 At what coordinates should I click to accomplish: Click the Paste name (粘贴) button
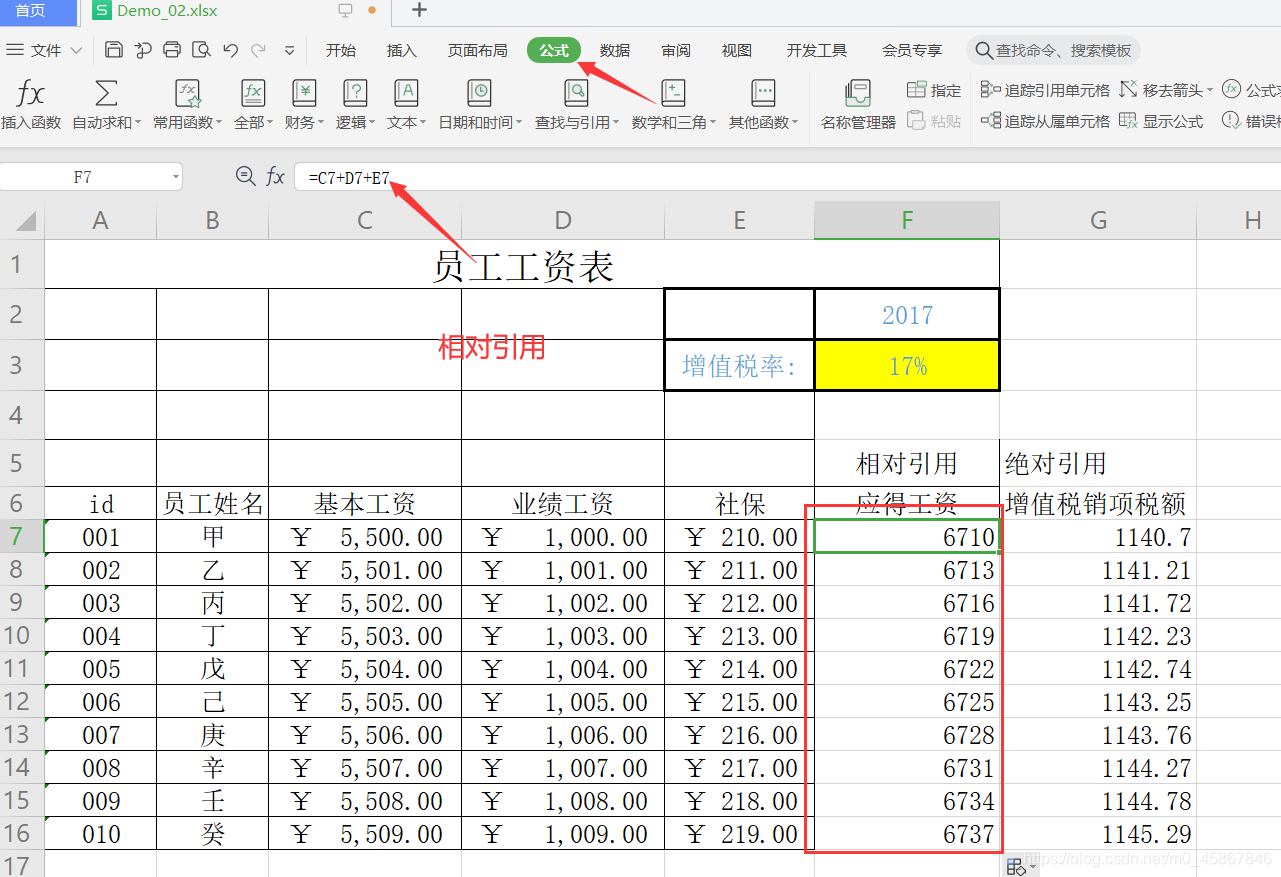tap(934, 121)
